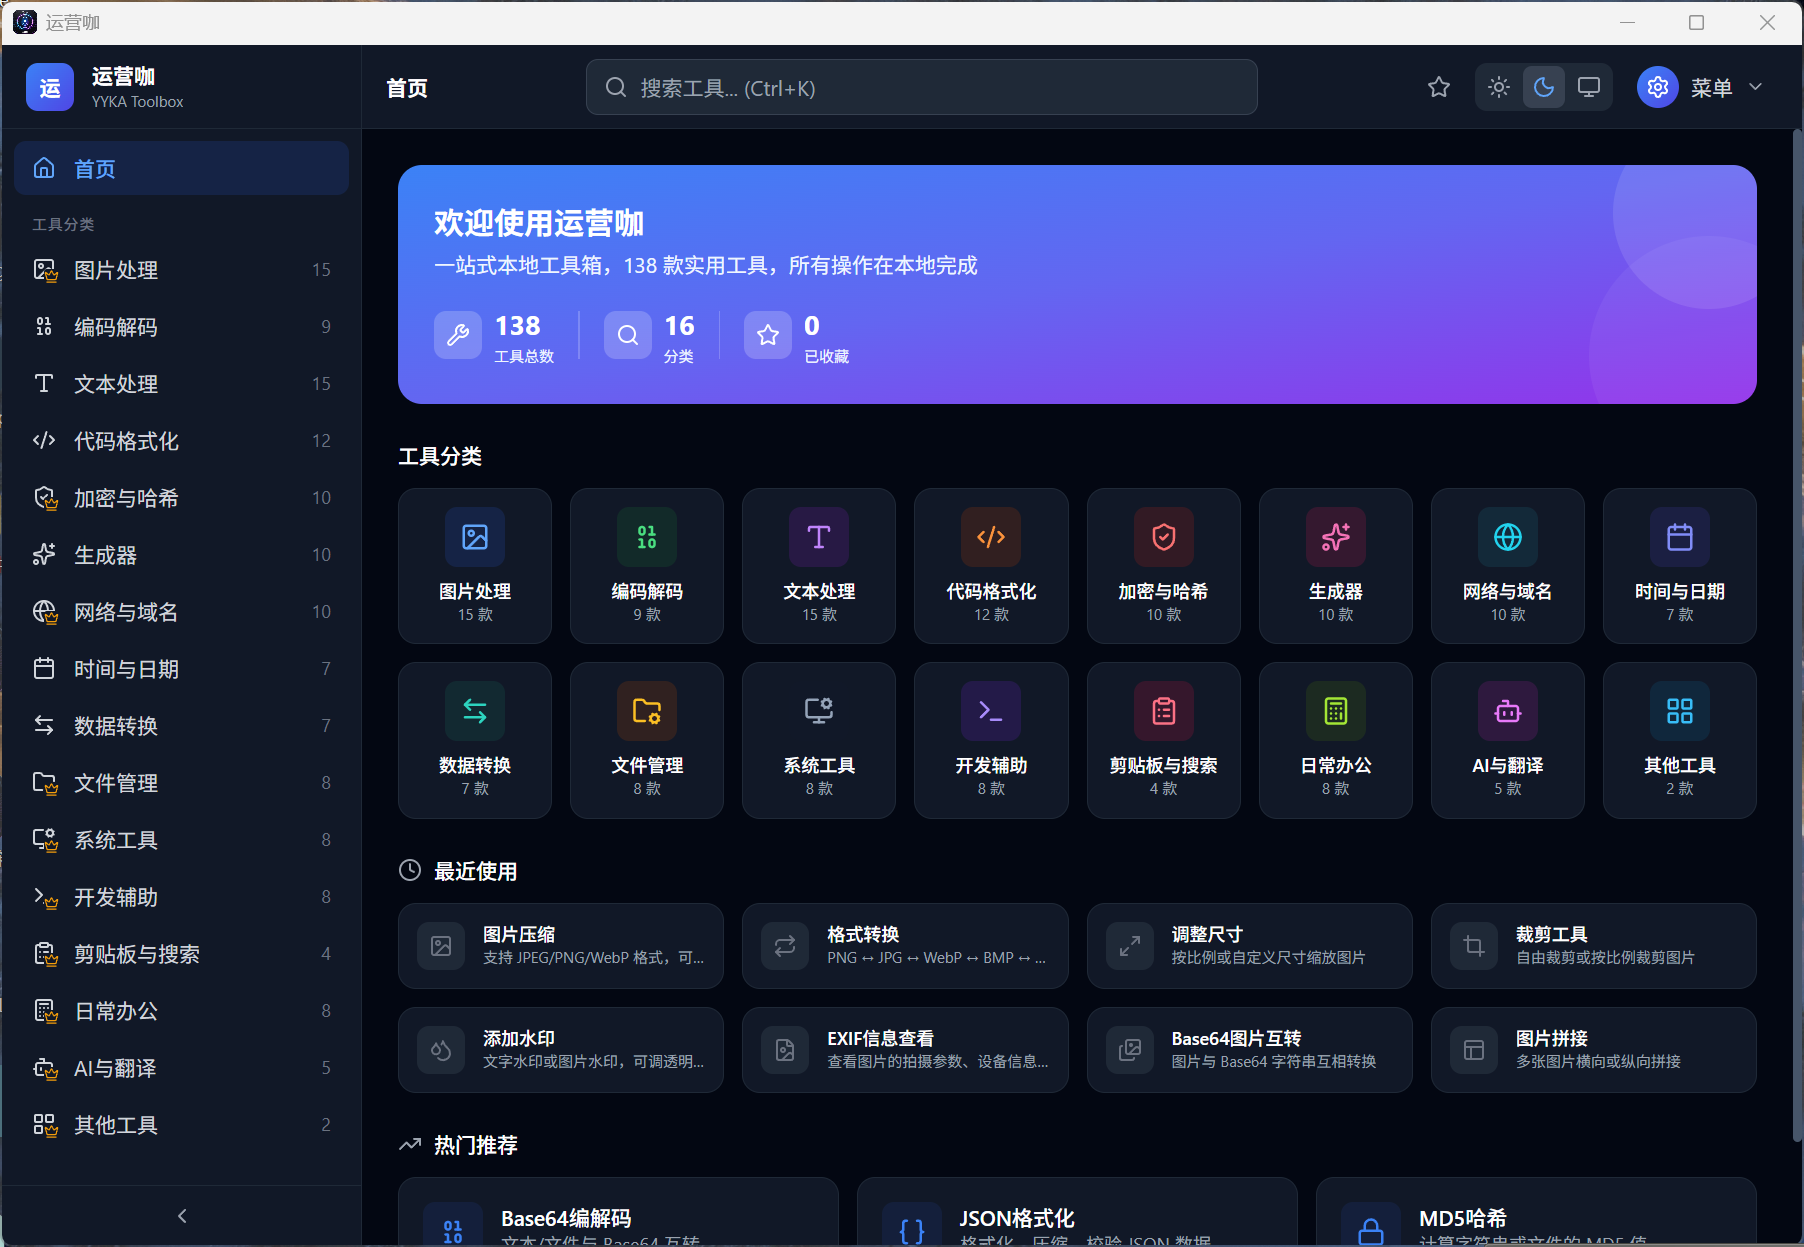
Task: Click sidebar 数据转换 arrows icon
Action: coord(44,726)
